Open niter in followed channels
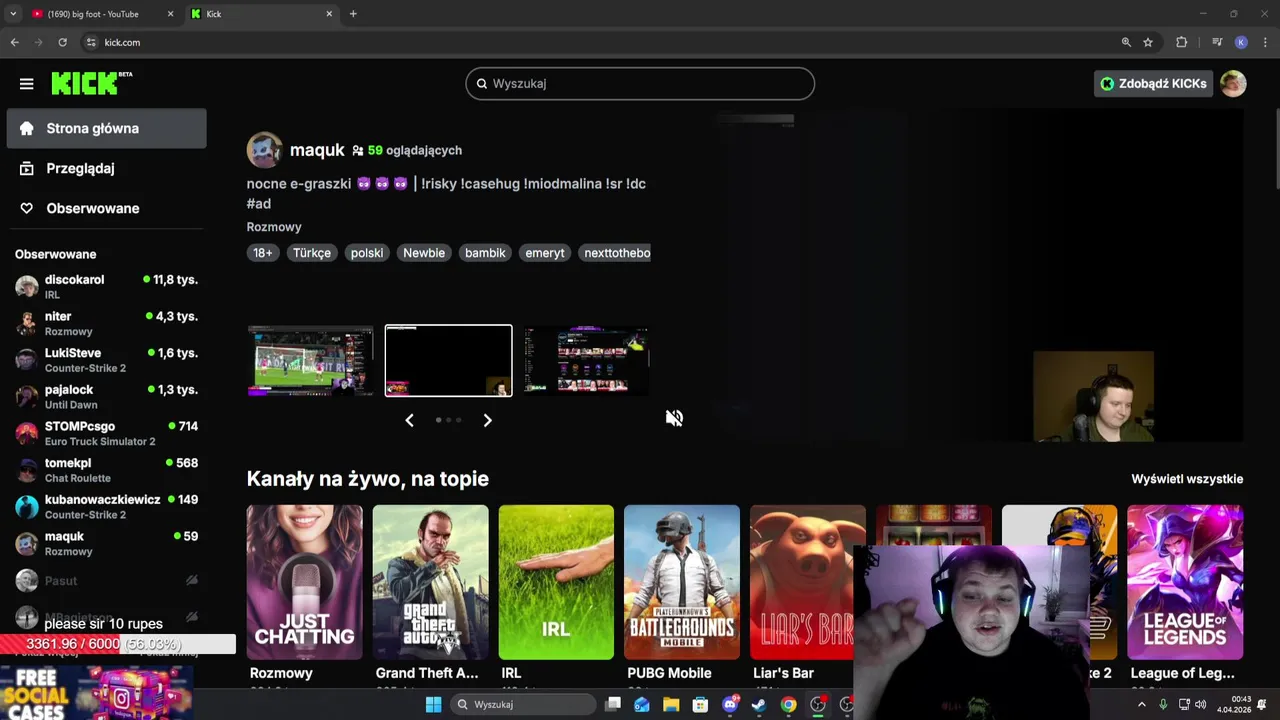 [x=106, y=323]
